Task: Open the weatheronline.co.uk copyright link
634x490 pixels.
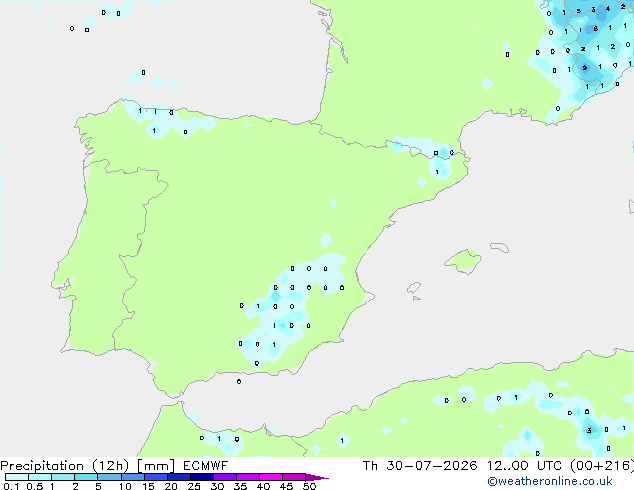Action: tap(550, 481)
